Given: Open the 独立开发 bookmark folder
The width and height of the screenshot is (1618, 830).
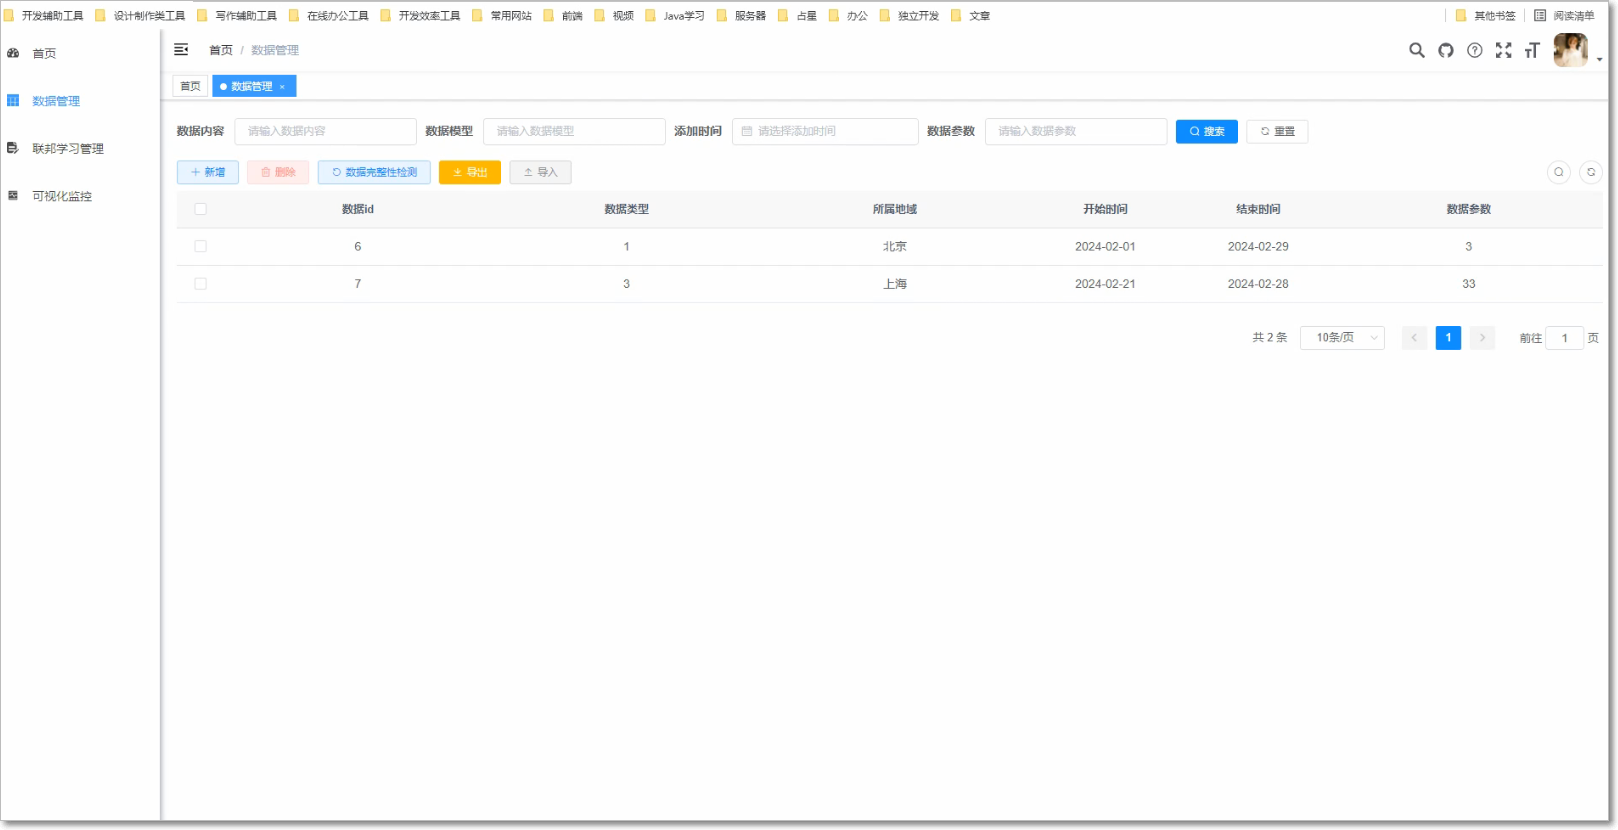Looking at the screenshot, I should 909,16.
